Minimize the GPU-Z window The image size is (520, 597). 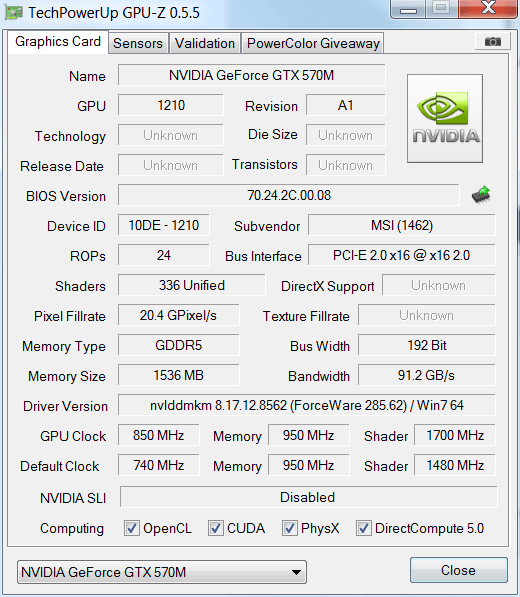click(x=408, y=9)
